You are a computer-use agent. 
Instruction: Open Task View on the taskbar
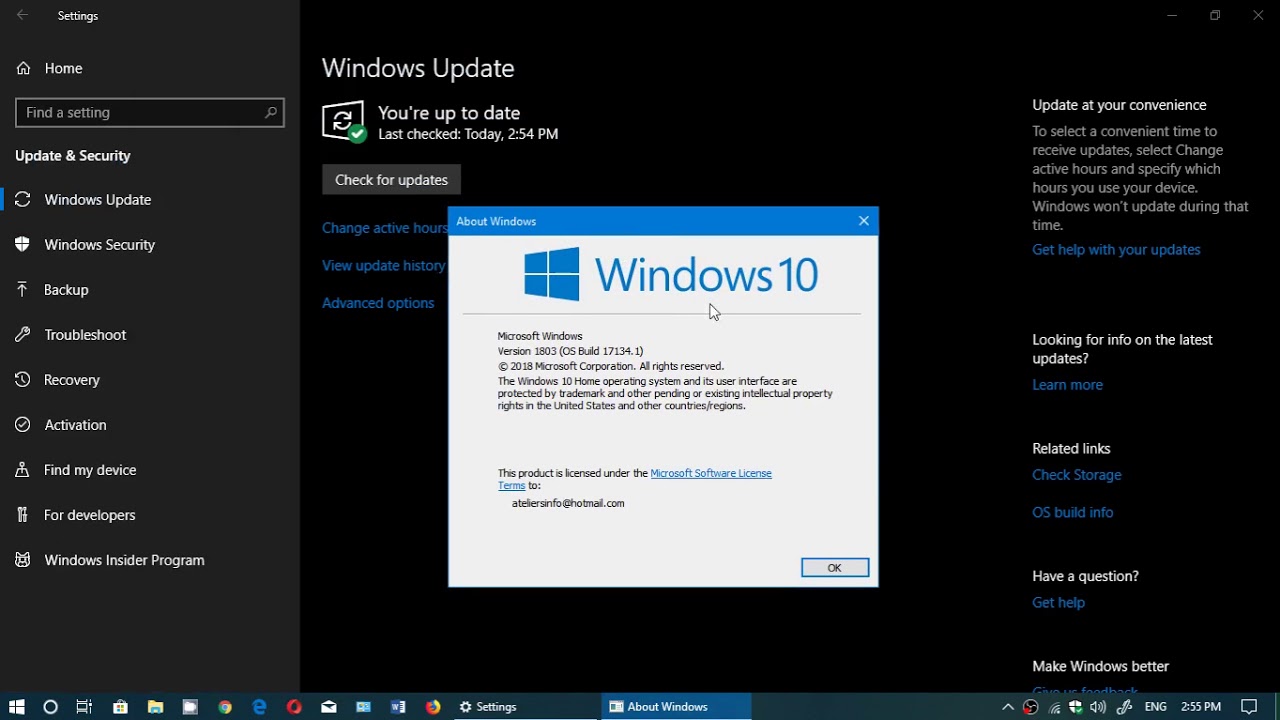point(85,707)
